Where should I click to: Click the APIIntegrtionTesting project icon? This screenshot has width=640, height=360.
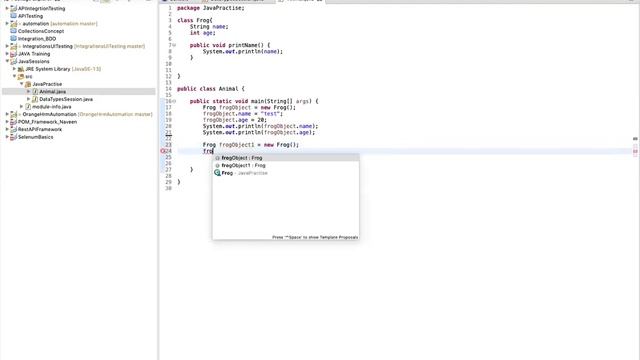[x=13, y=8]
